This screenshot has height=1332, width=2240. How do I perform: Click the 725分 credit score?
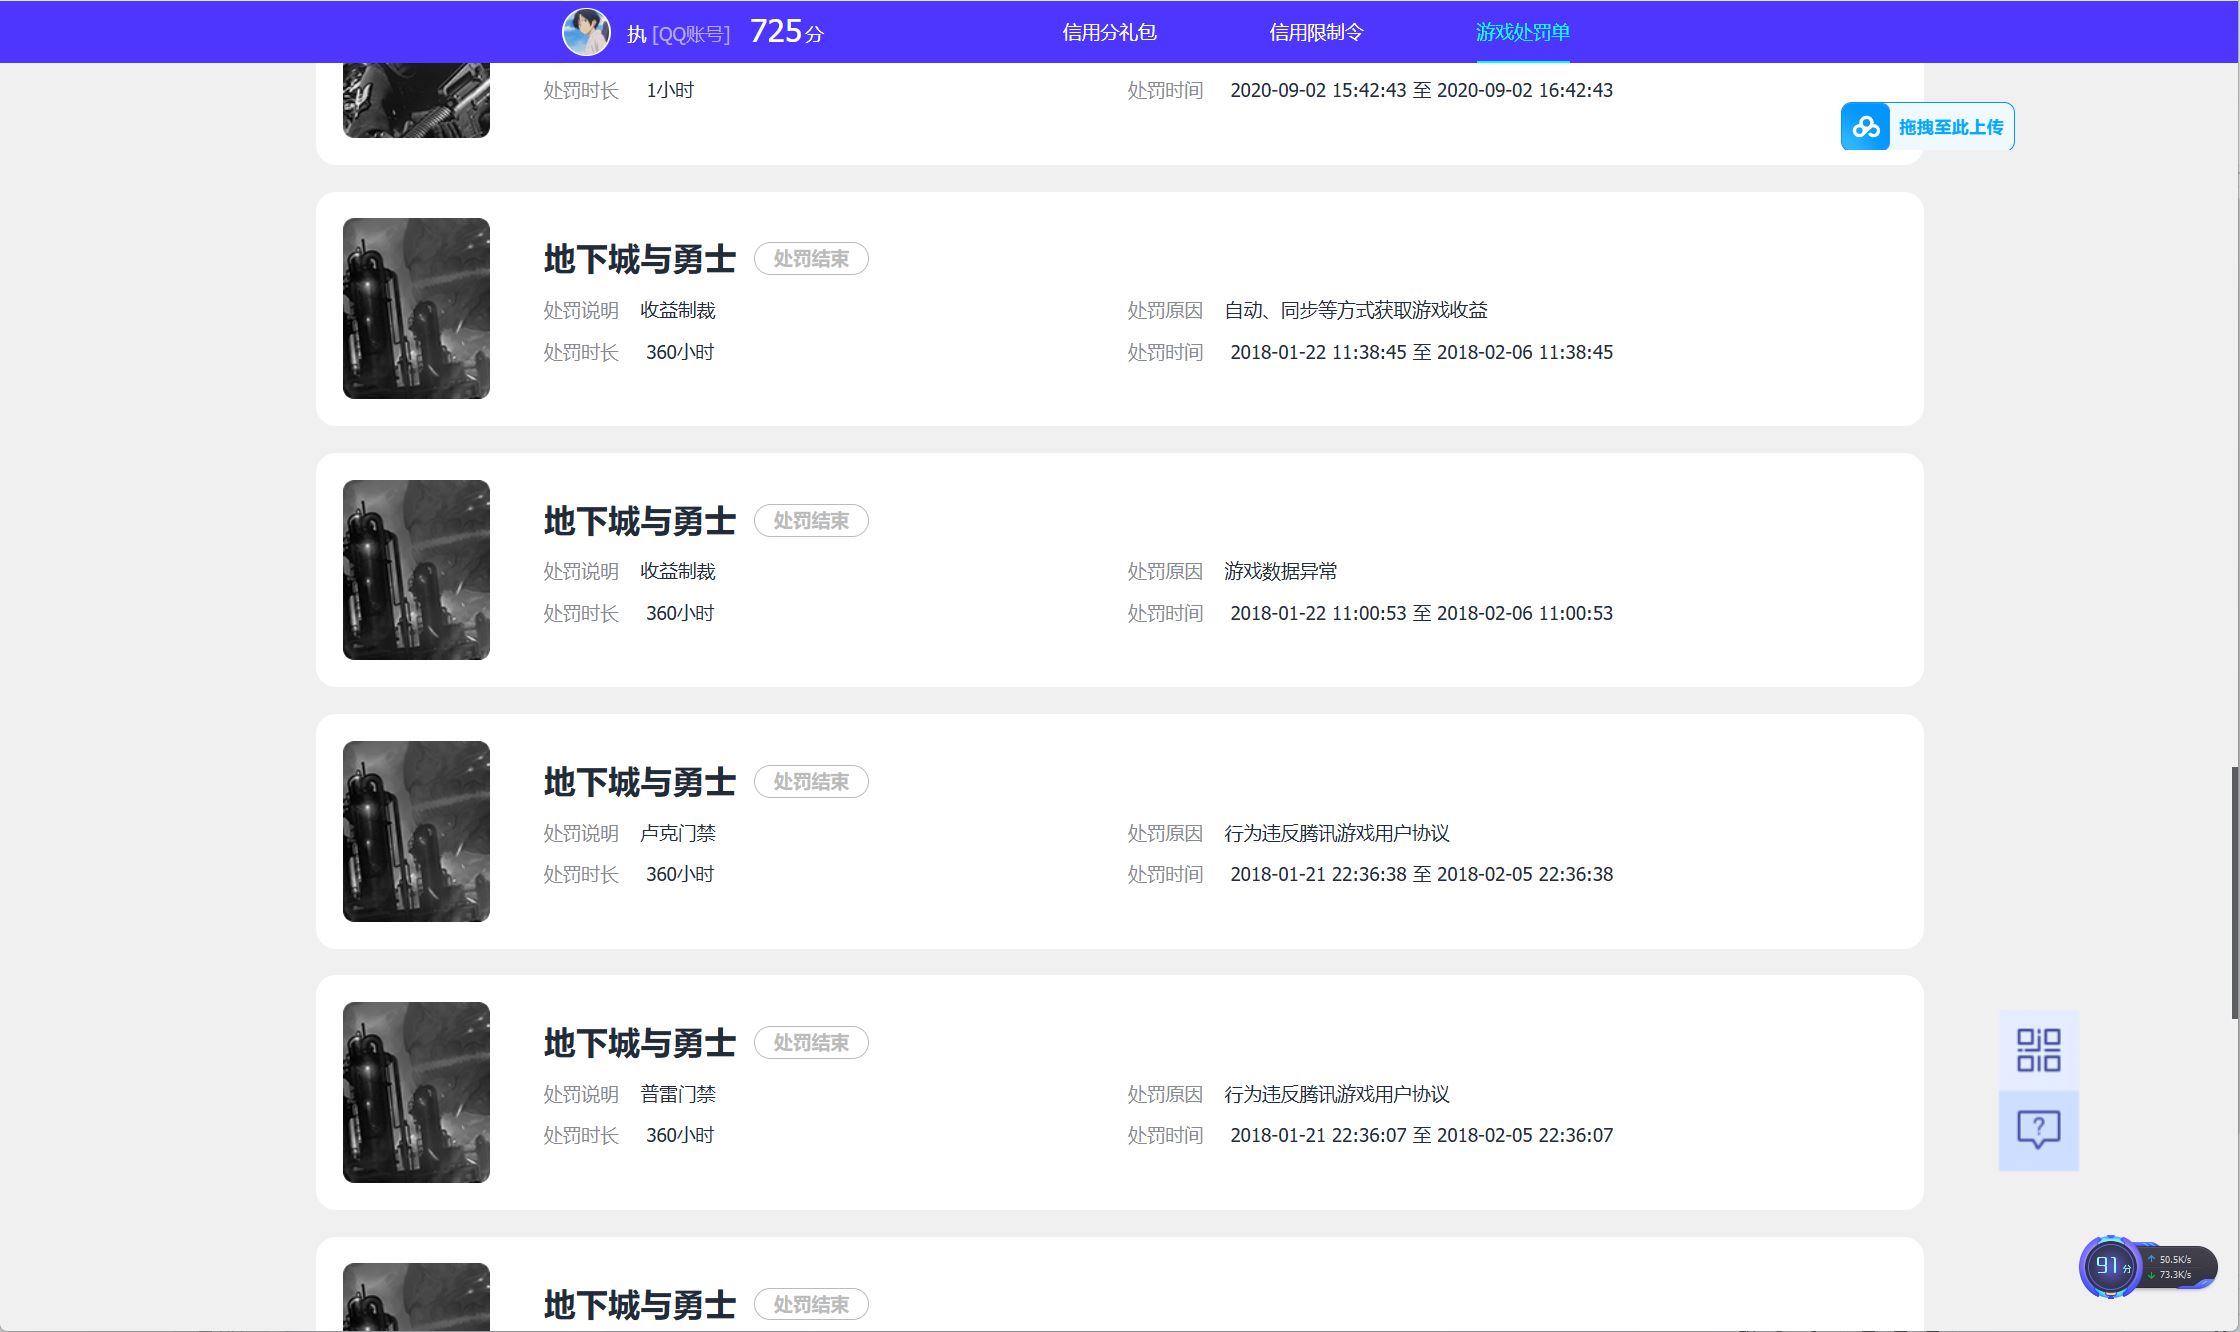pyautogui.click(x=786, y=32)
